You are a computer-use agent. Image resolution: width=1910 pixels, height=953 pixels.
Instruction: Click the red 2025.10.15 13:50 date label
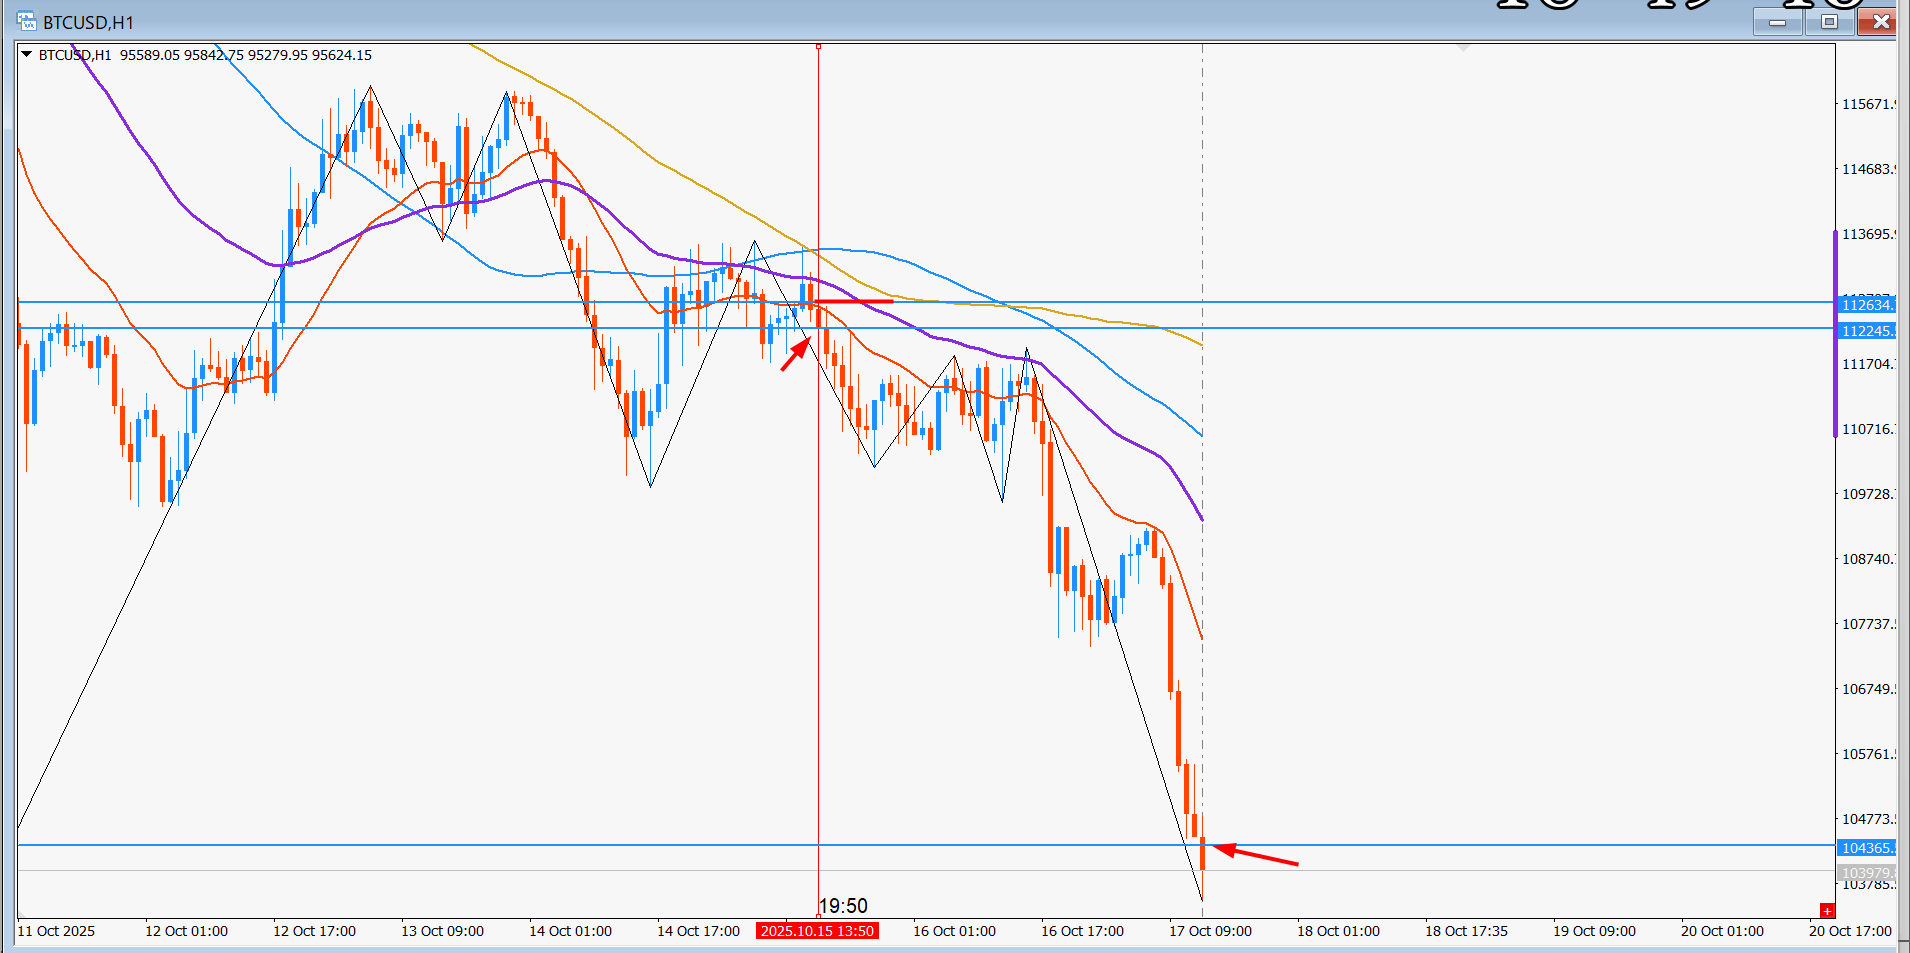817,931
